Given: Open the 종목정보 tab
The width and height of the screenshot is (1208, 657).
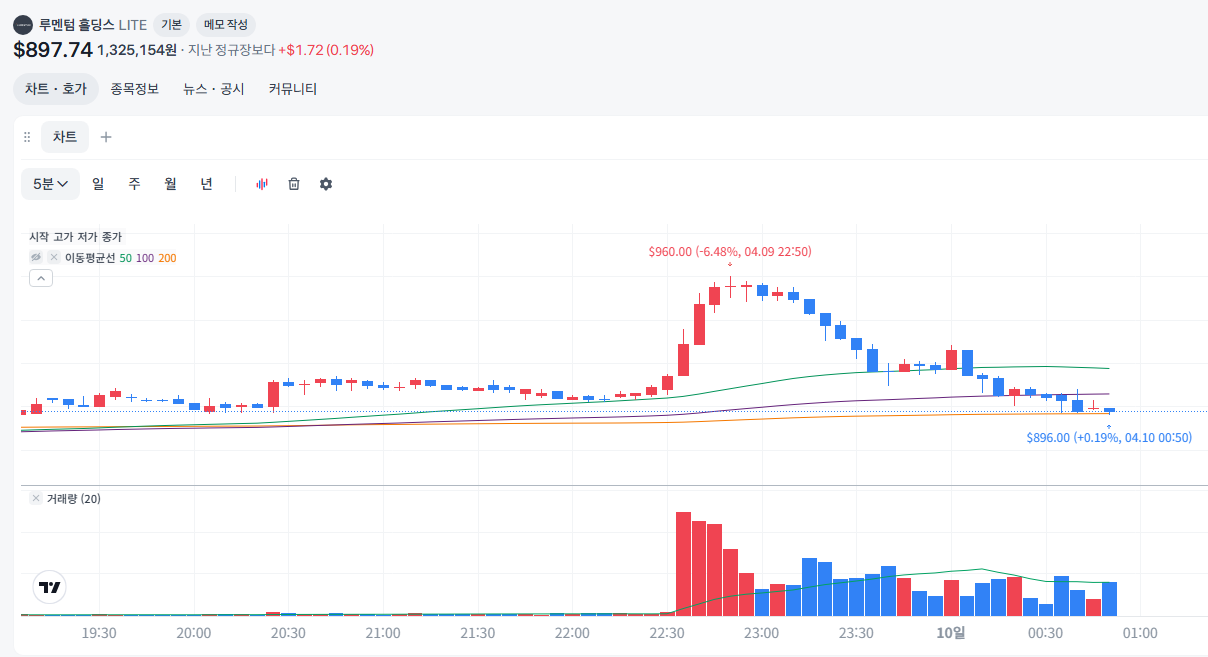Looking at the screenshot, I should [x=135, y=89].
